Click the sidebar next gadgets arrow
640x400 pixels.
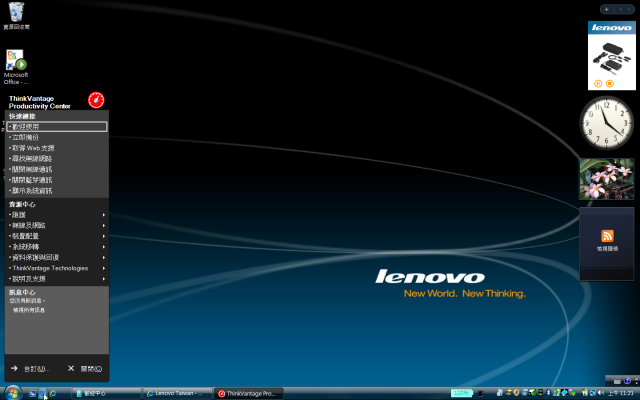pos(629,9)
